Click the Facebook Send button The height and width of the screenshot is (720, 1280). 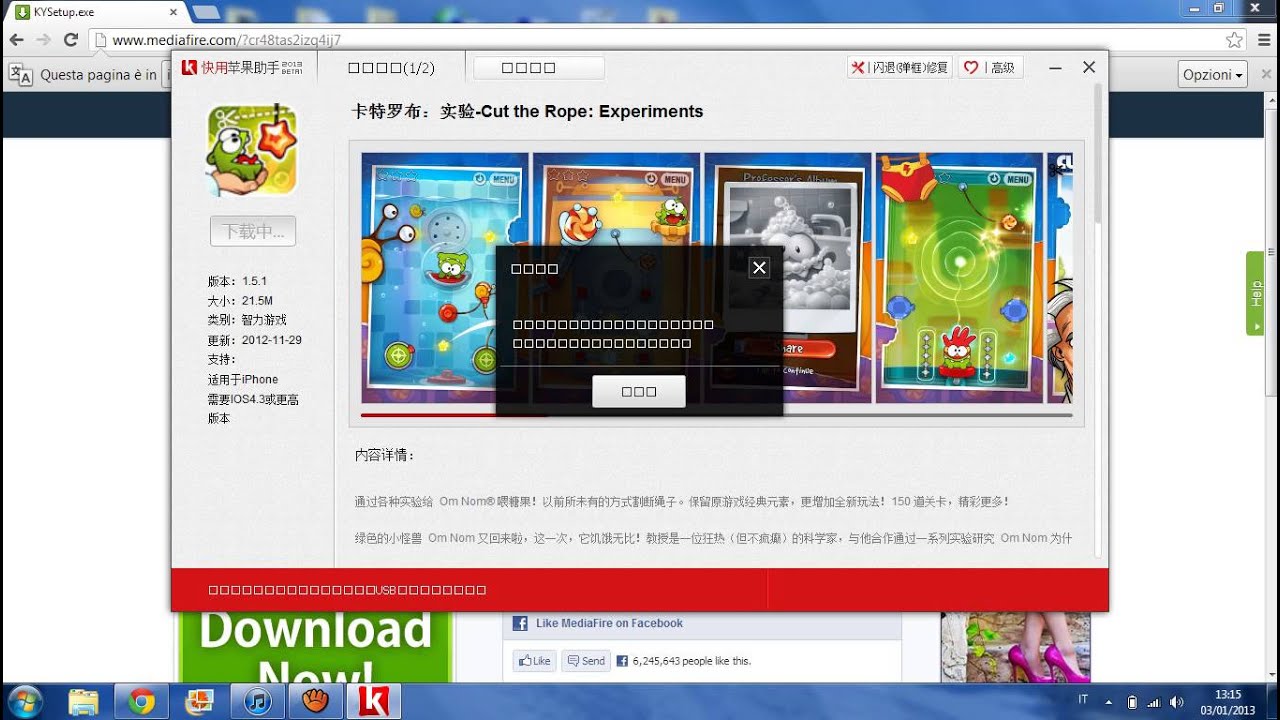(586, 661)
